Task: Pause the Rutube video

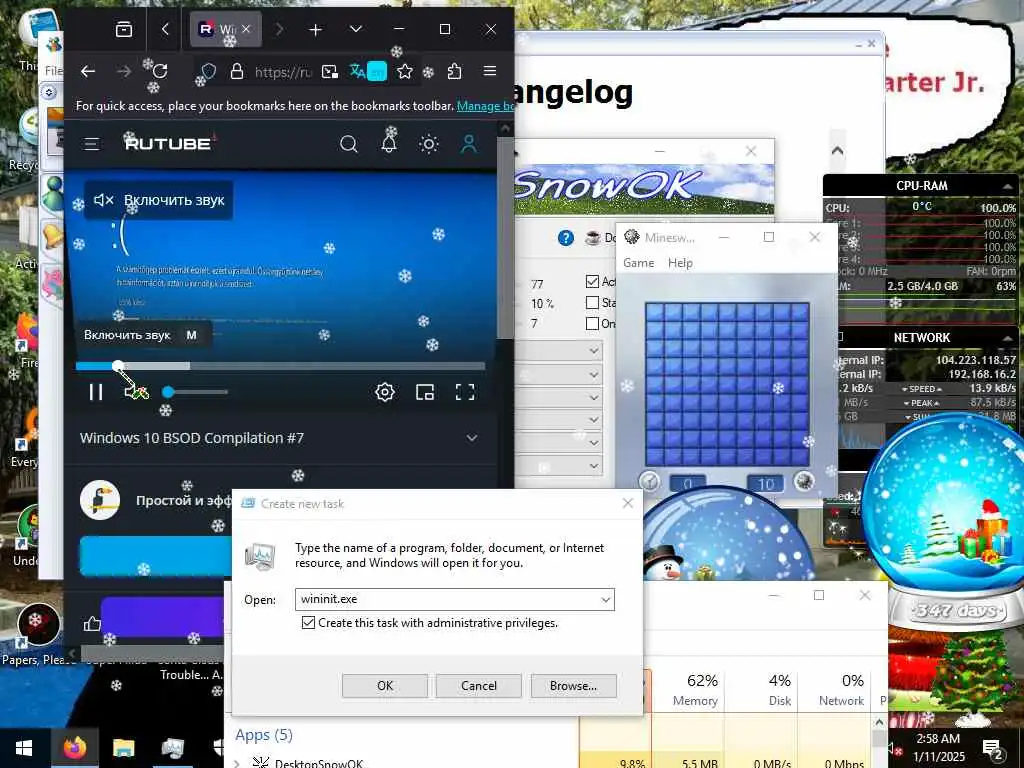Action: point(96,392)
